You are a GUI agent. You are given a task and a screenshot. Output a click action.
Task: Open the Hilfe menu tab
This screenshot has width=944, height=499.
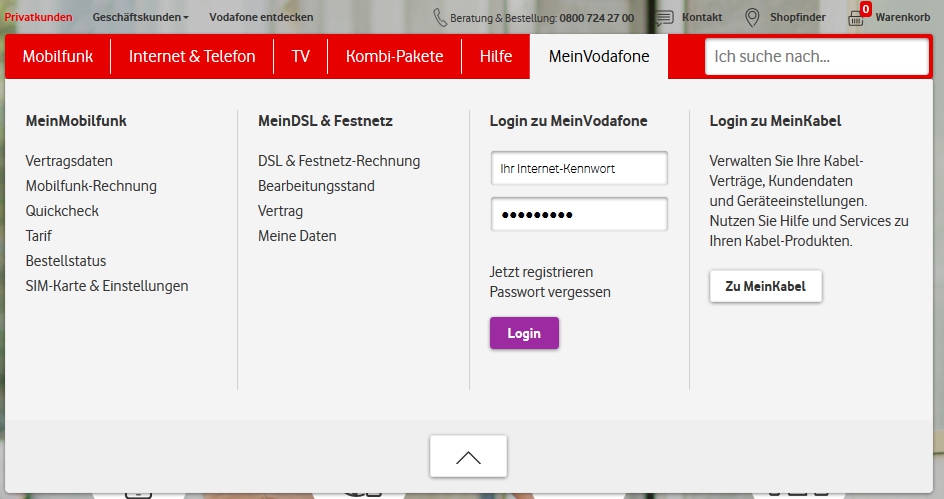coord(496,57)
